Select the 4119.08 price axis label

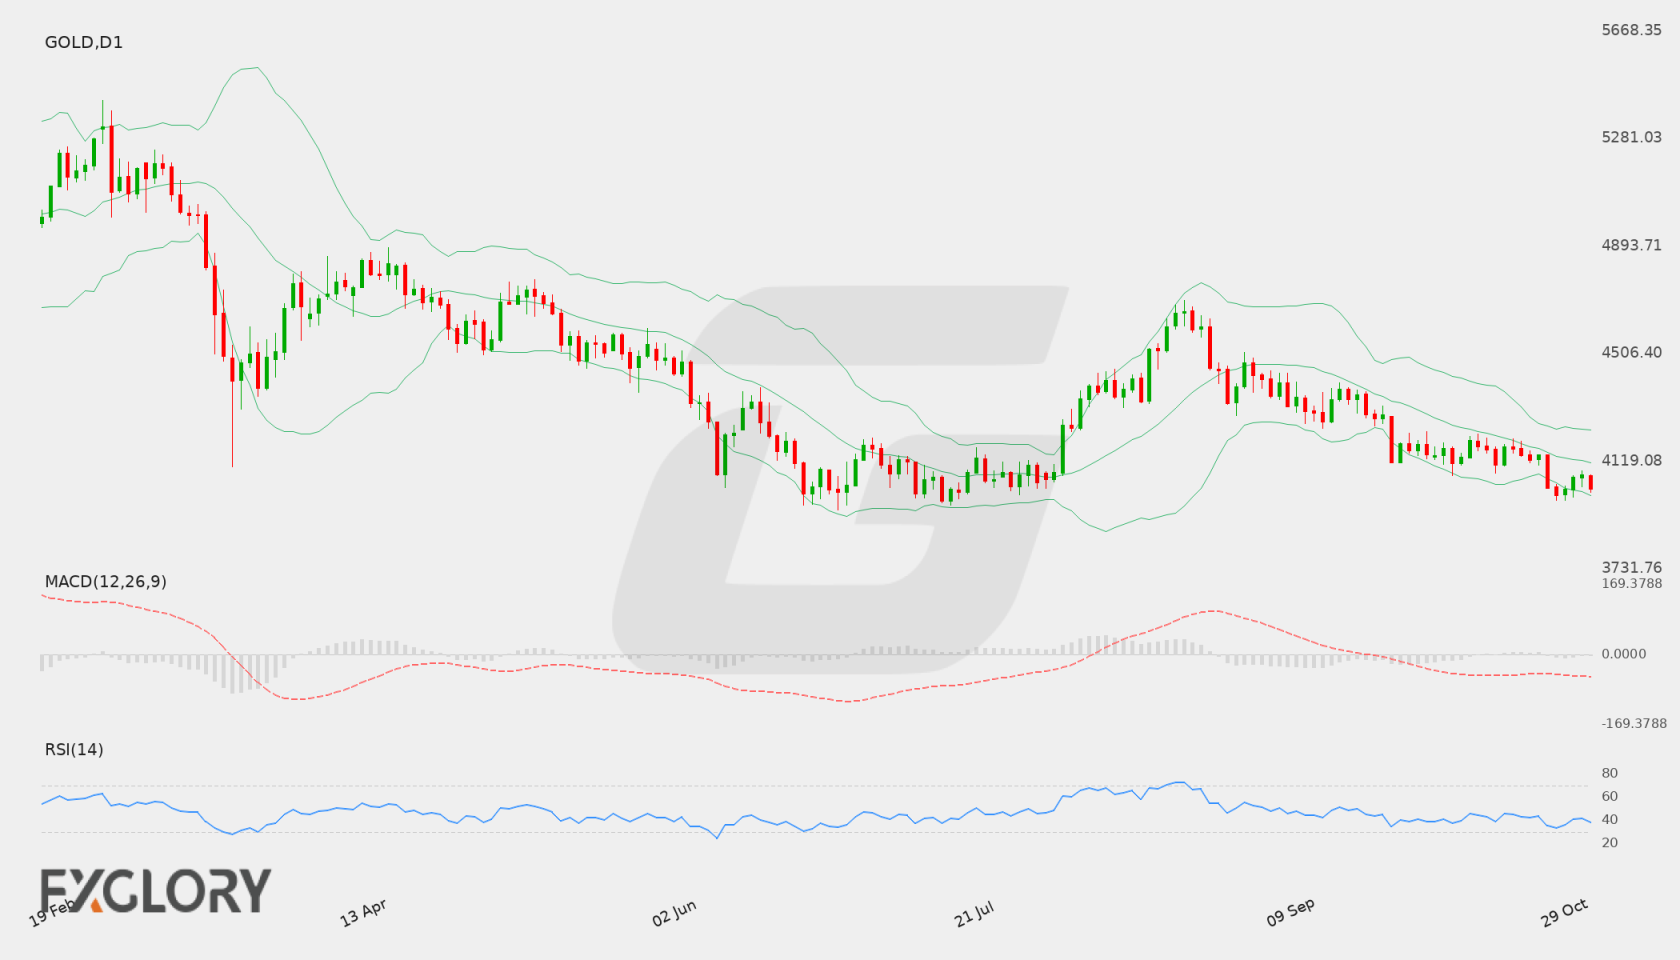point(1632,460)
